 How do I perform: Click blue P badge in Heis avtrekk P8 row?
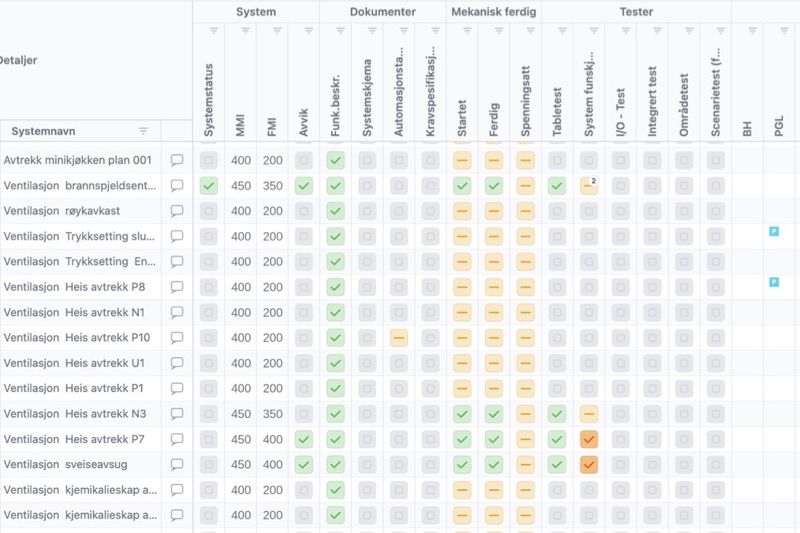774,282
